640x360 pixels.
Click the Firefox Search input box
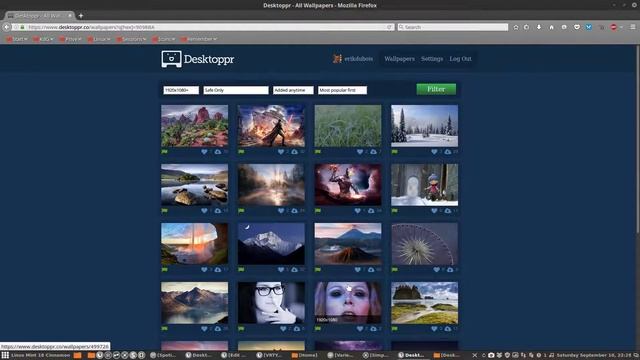coord(453,27)
